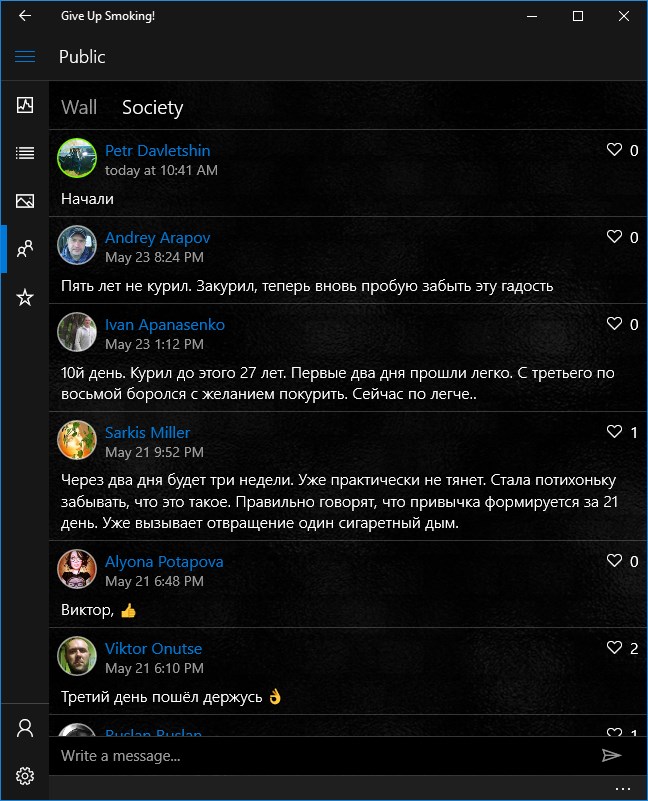Open the hamburger navigation menu

(25, 57)
